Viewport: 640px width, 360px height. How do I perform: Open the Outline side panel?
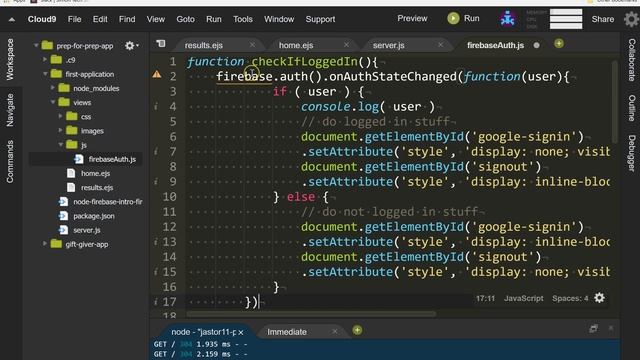pos(631,108)
